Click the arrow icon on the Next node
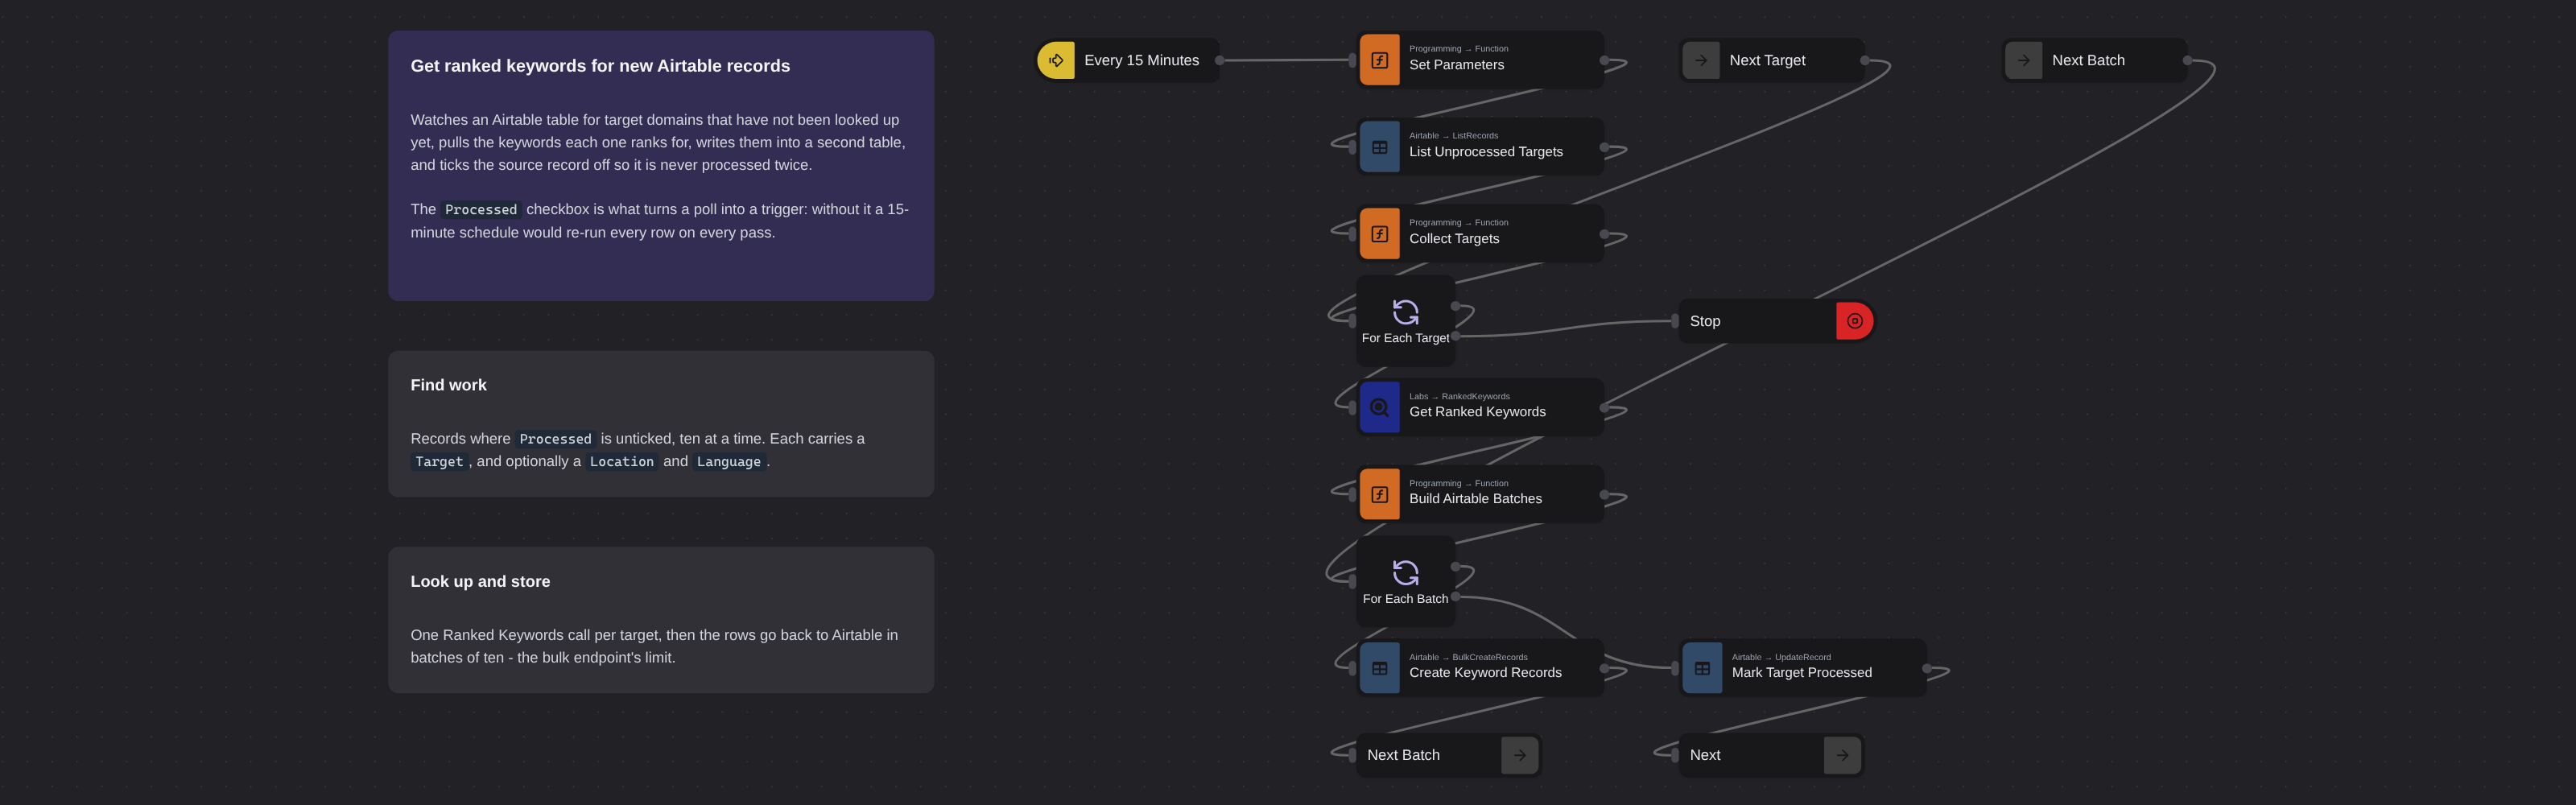 point(1842,755)
